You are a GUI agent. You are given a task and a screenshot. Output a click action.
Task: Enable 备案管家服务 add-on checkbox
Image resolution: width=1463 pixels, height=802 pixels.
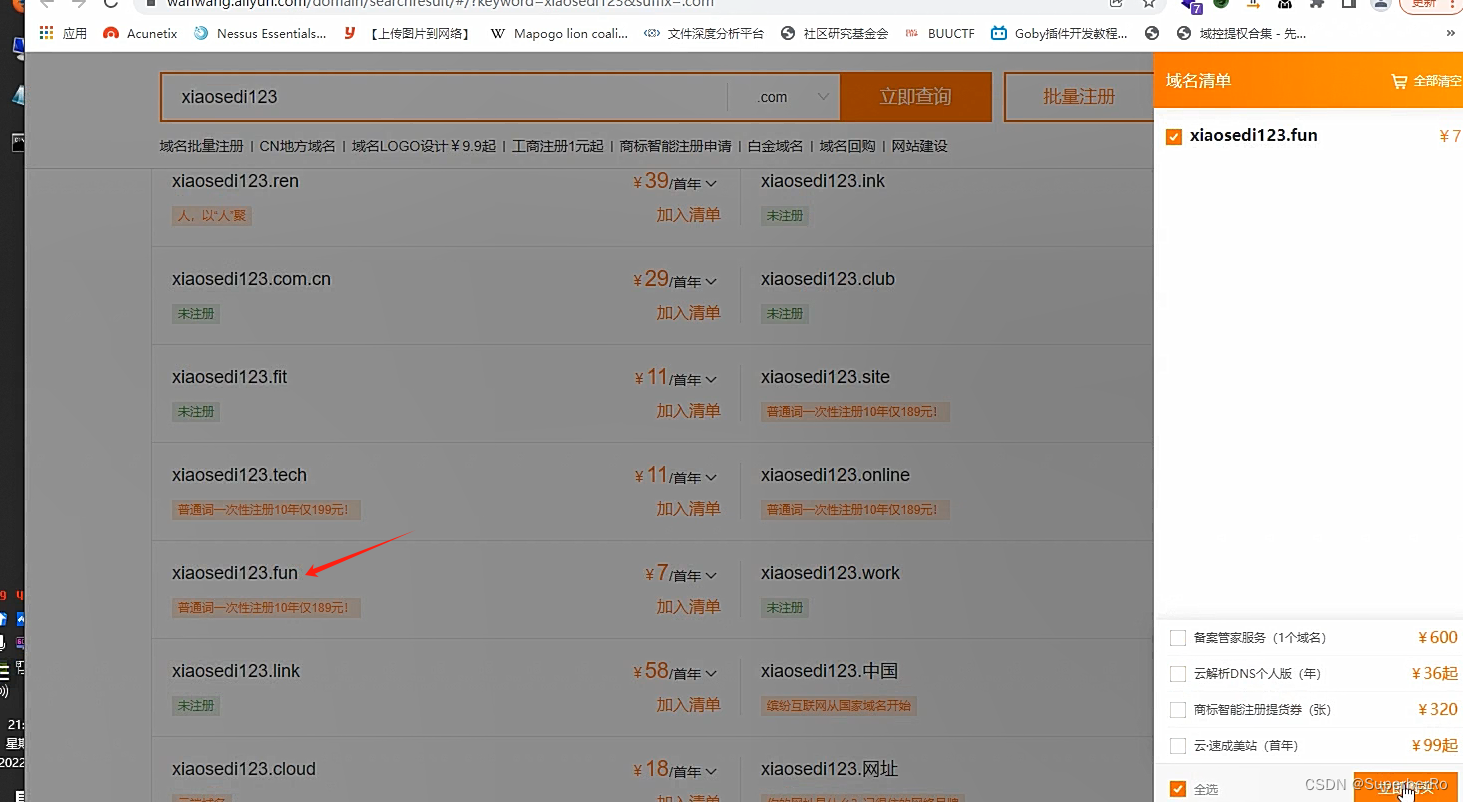click(1177, 637)
